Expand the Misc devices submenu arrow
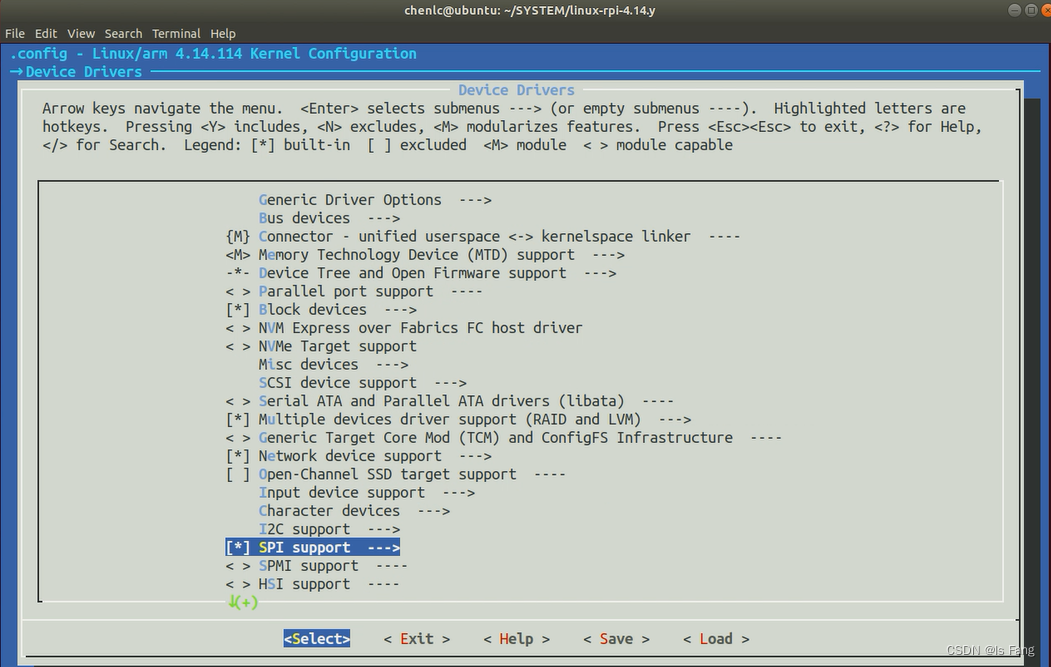 pos(392,365)
